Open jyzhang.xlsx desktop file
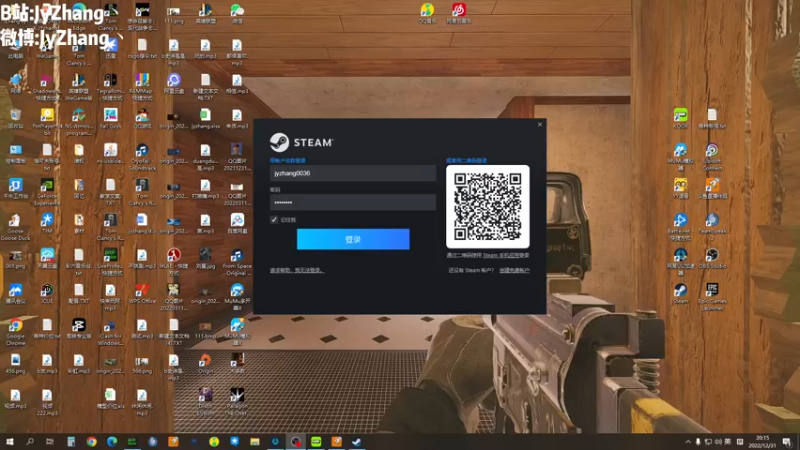 click(x=205, y=118)
